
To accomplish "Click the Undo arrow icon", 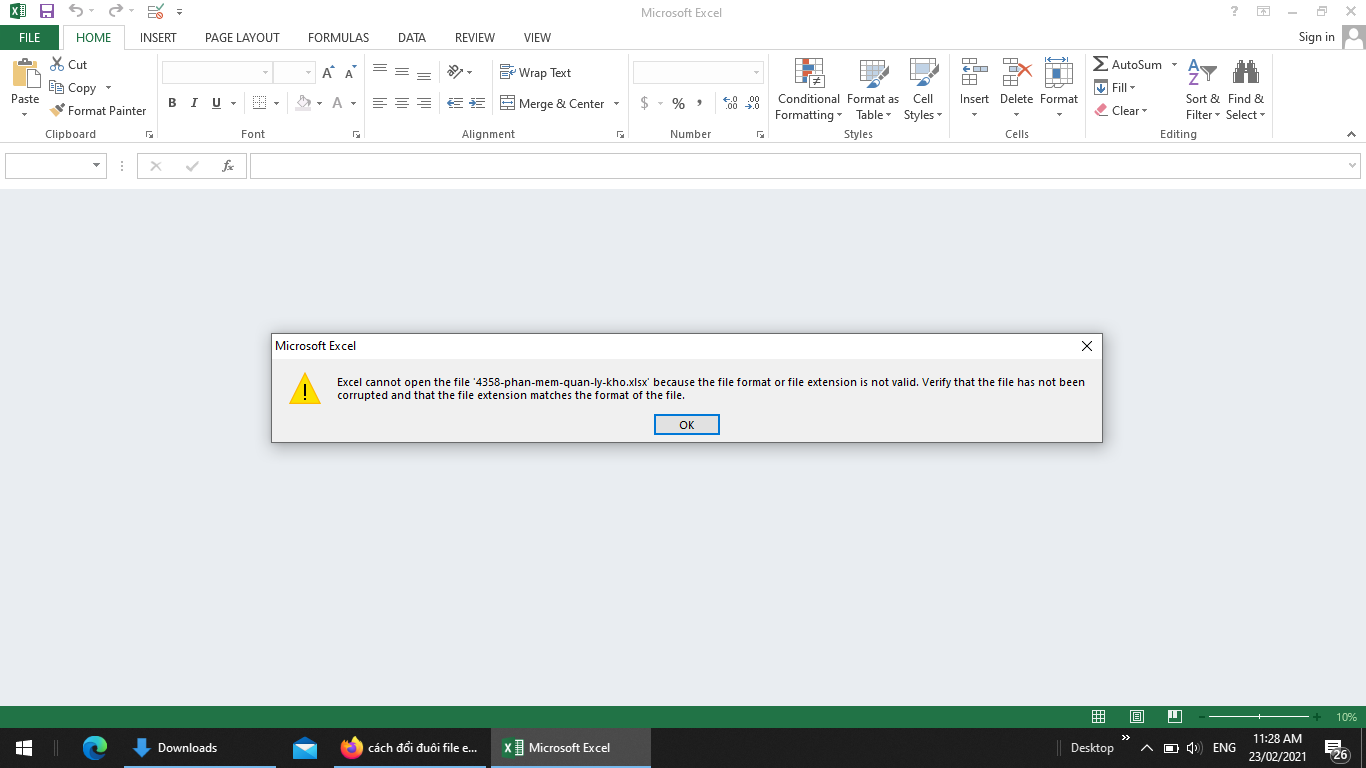I will click(76, 11).
